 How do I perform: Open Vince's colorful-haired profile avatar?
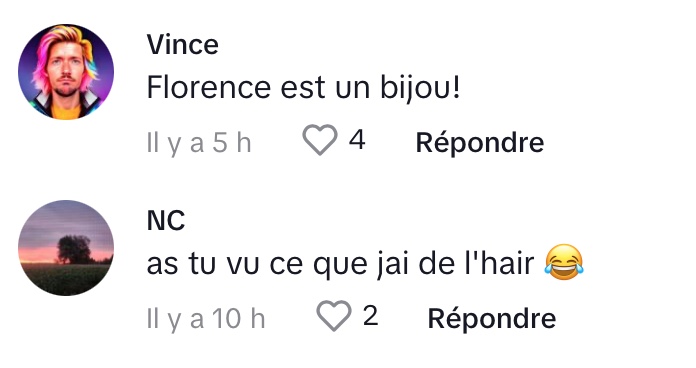click(66, 72)
